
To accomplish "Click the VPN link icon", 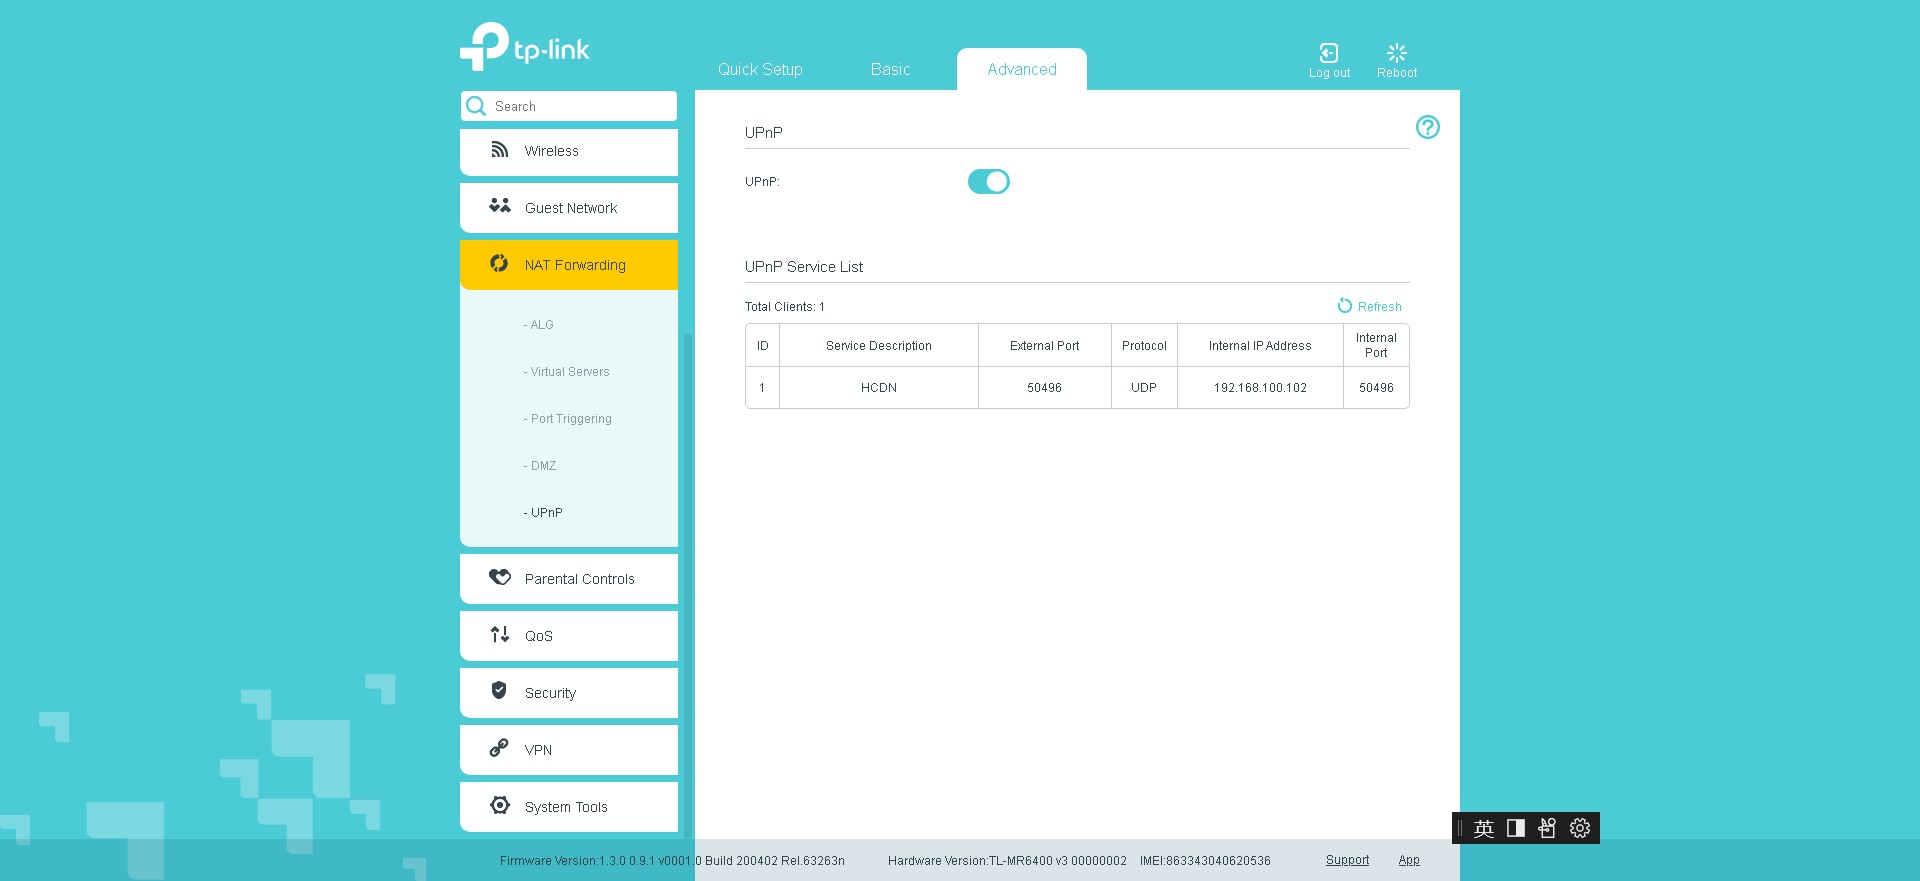I will point(499,748).
